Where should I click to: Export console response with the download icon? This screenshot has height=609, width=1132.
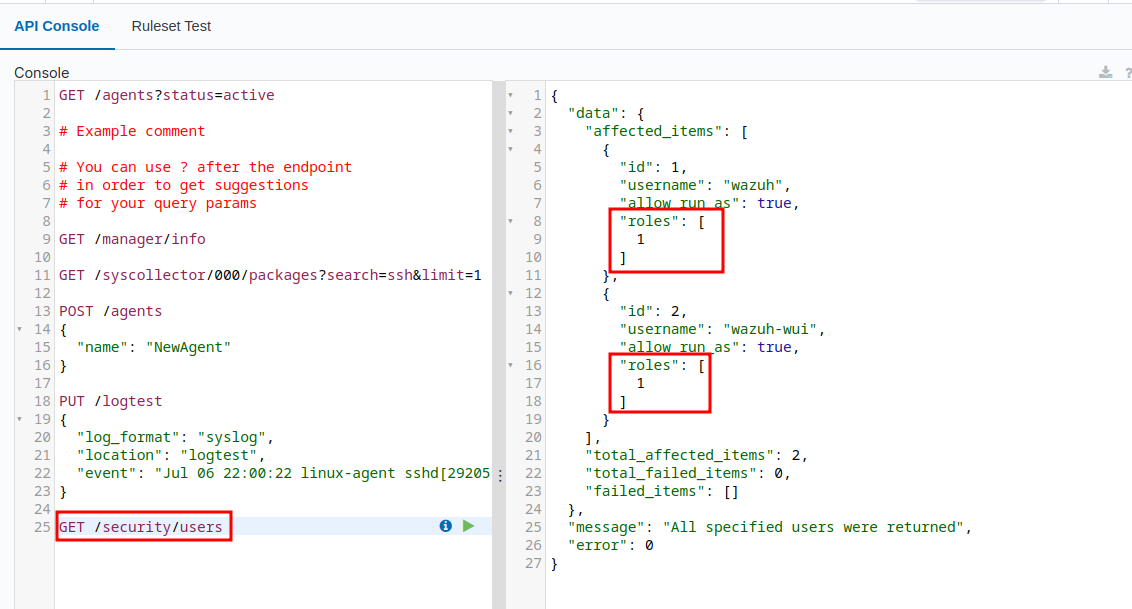click(x=1105, y=72)
